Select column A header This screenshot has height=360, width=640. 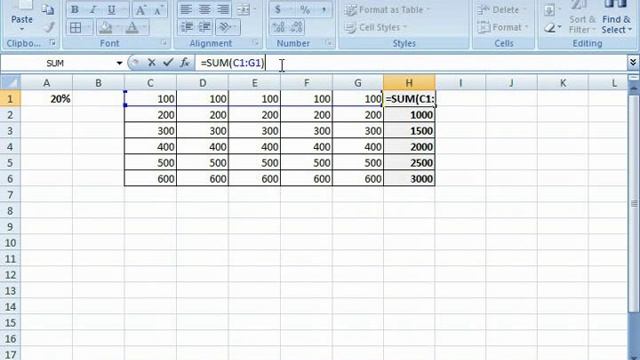[47, 83]
